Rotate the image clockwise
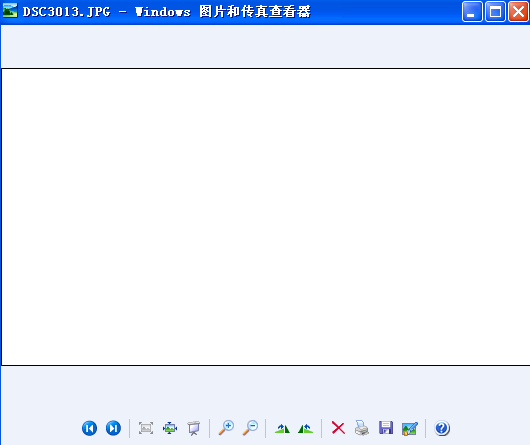Screen dimensions: 530x445 pyautogui.click(x=282, y=428)
